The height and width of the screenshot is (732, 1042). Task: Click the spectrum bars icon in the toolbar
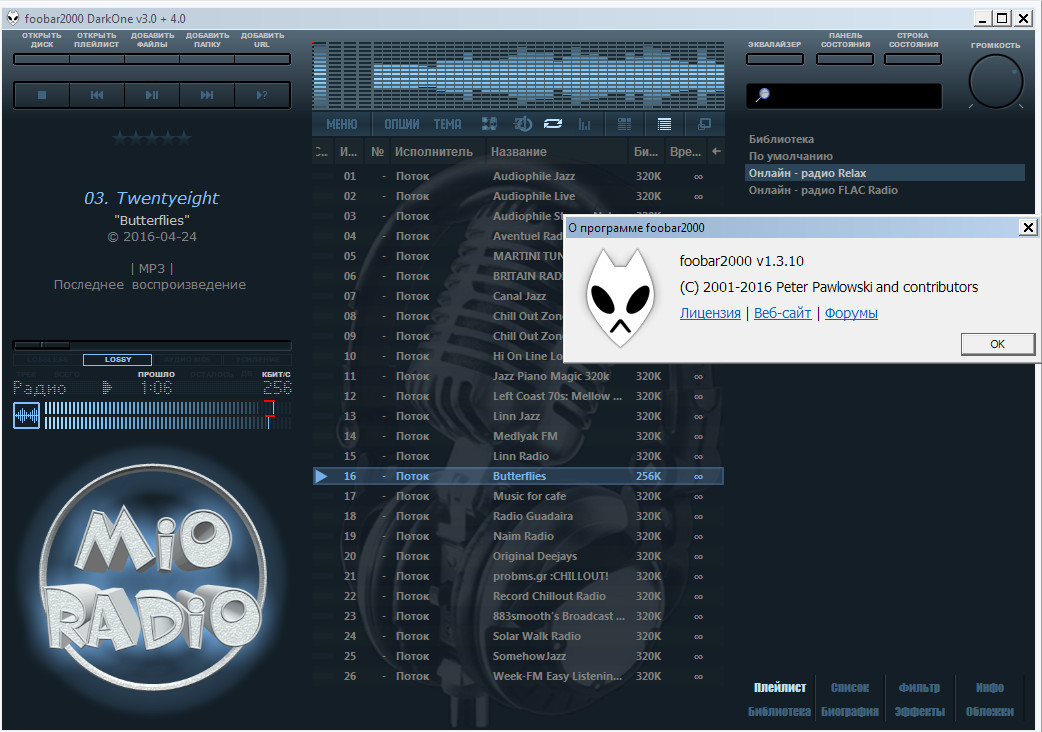coord(585,124)
